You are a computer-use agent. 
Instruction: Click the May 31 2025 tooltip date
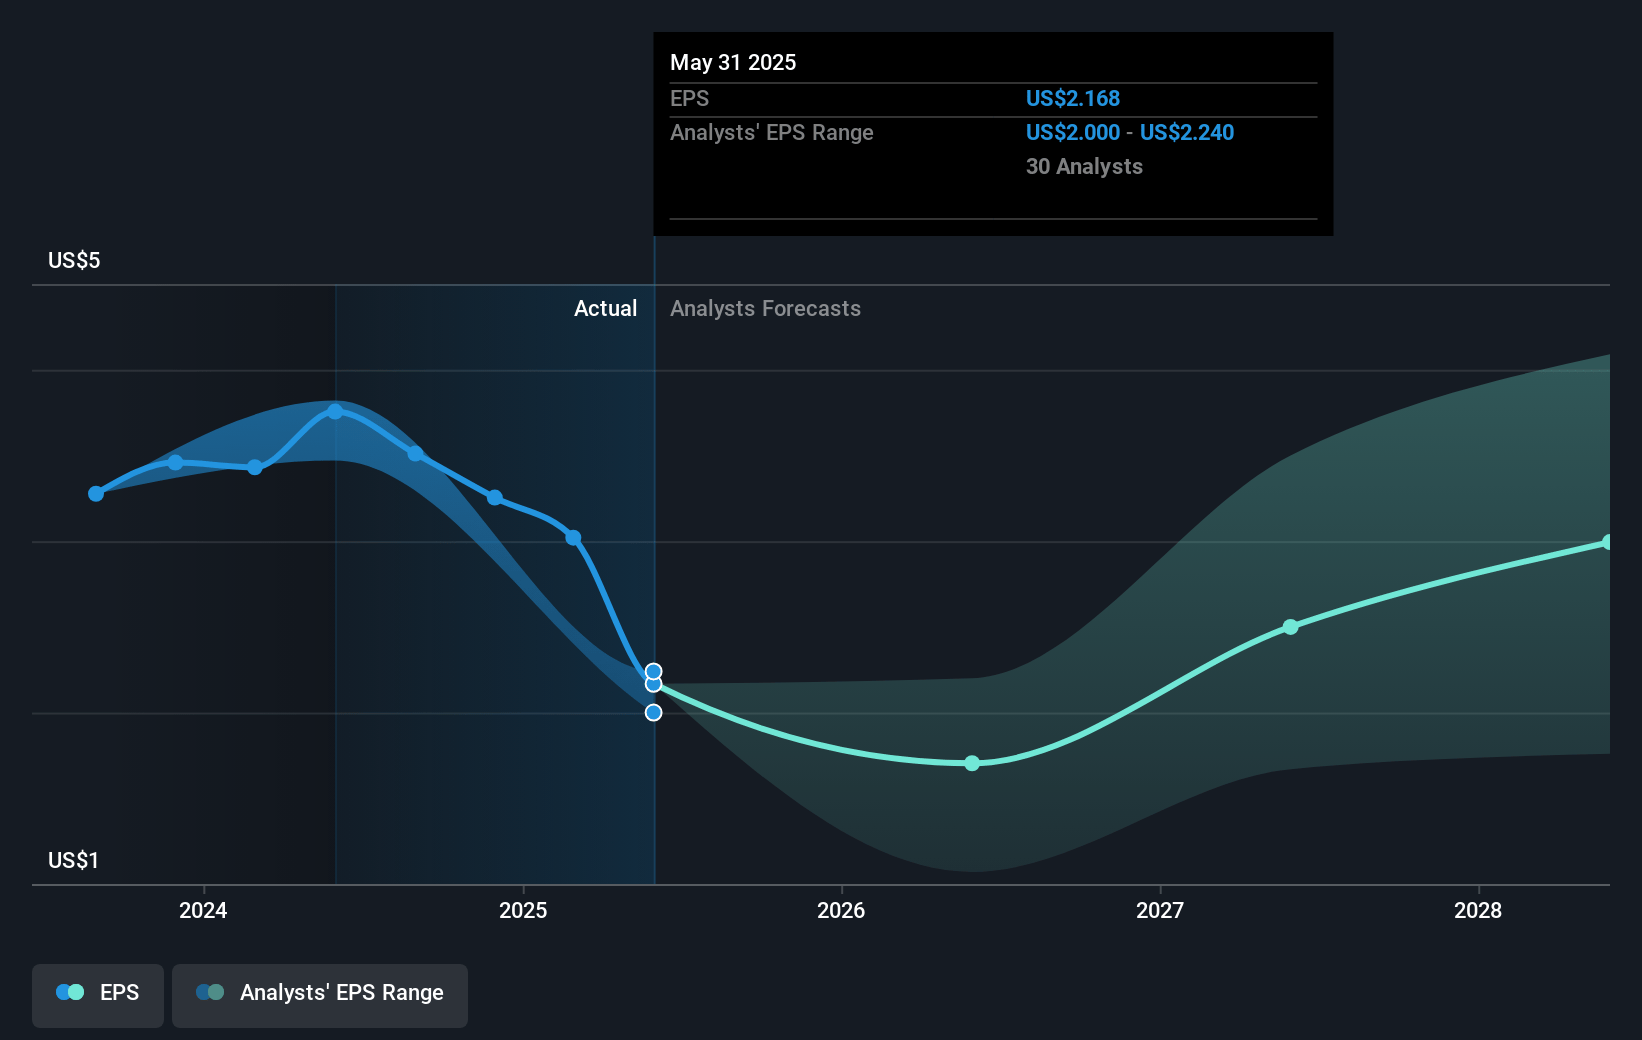point(733,63)
